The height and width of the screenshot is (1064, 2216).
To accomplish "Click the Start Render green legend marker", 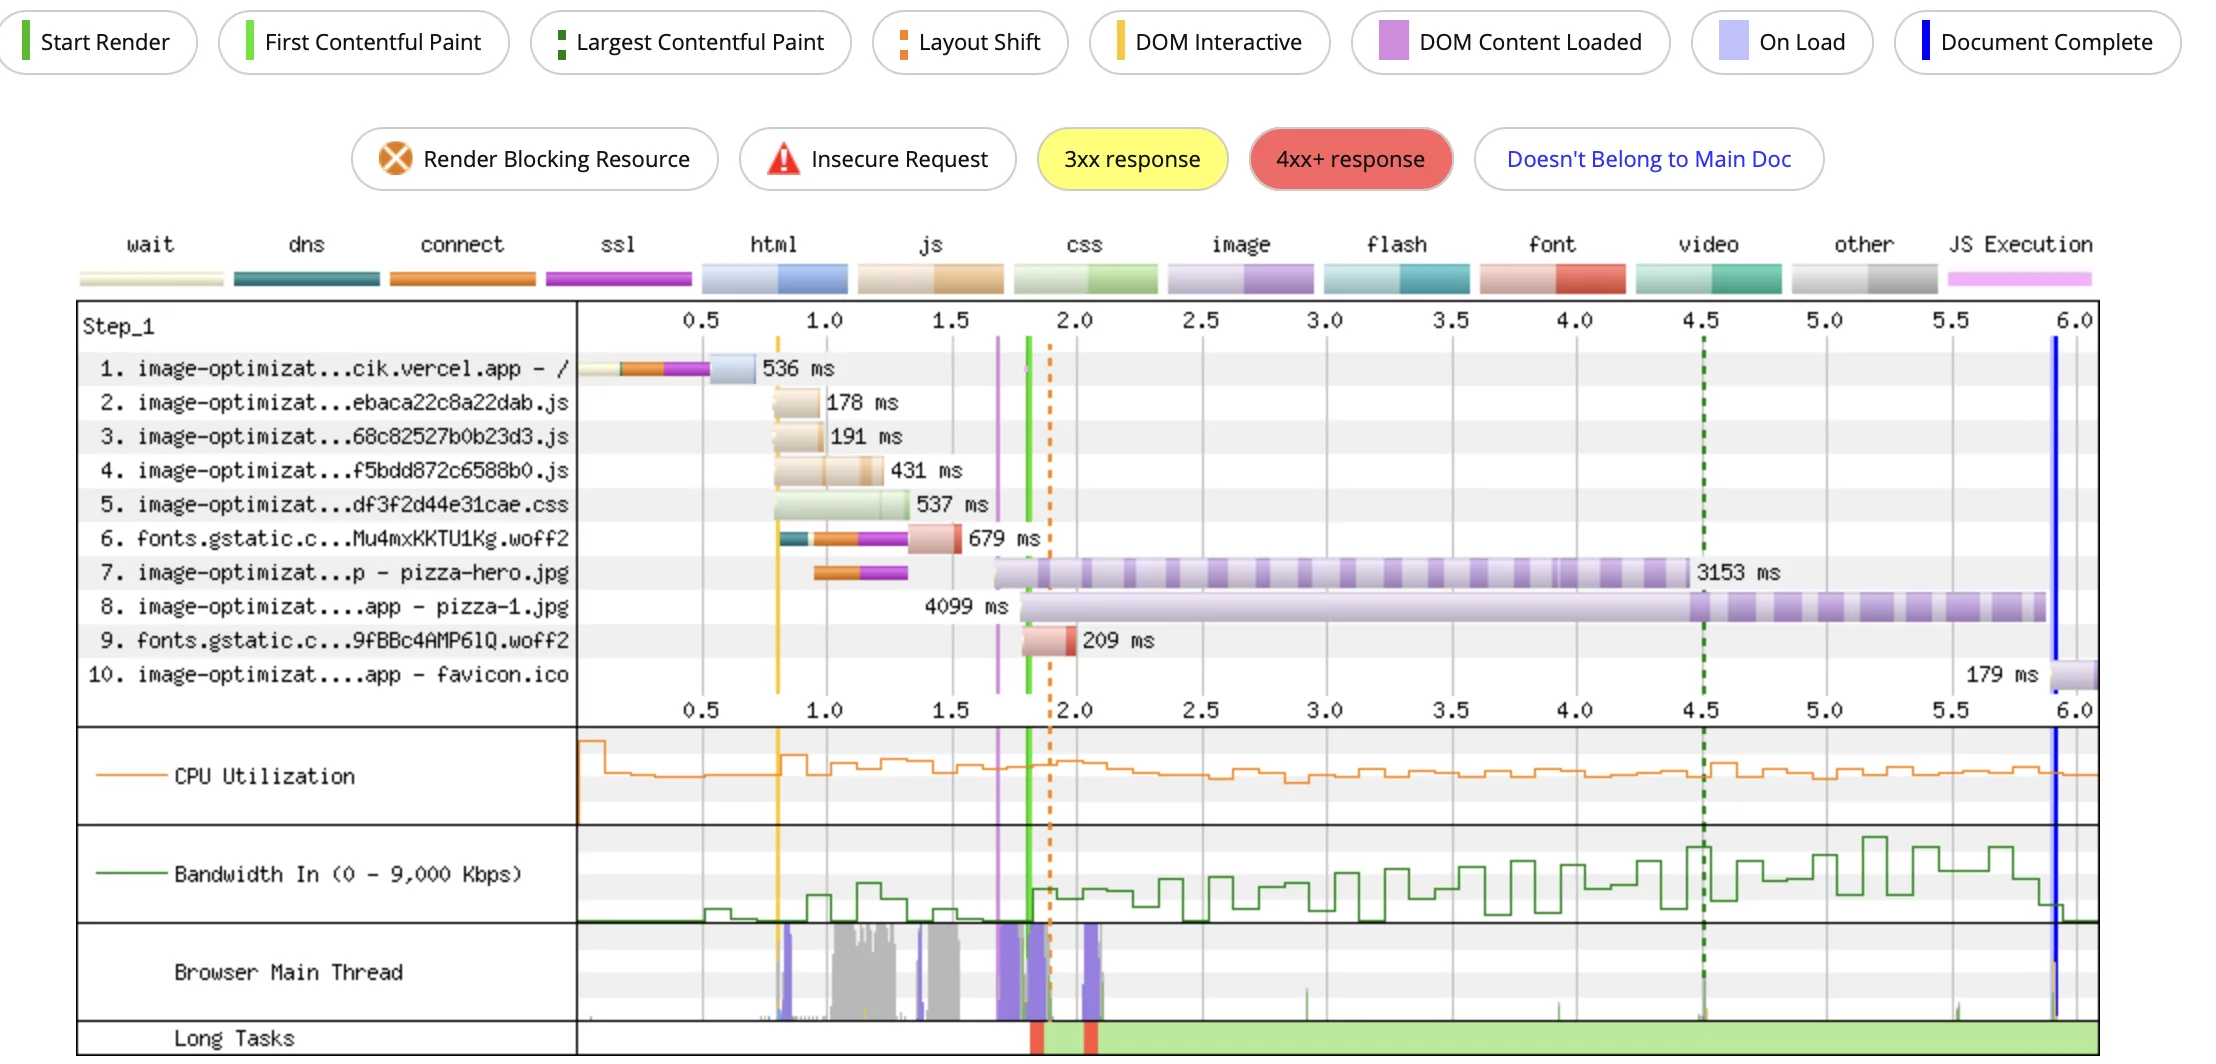I will (24, 42).
